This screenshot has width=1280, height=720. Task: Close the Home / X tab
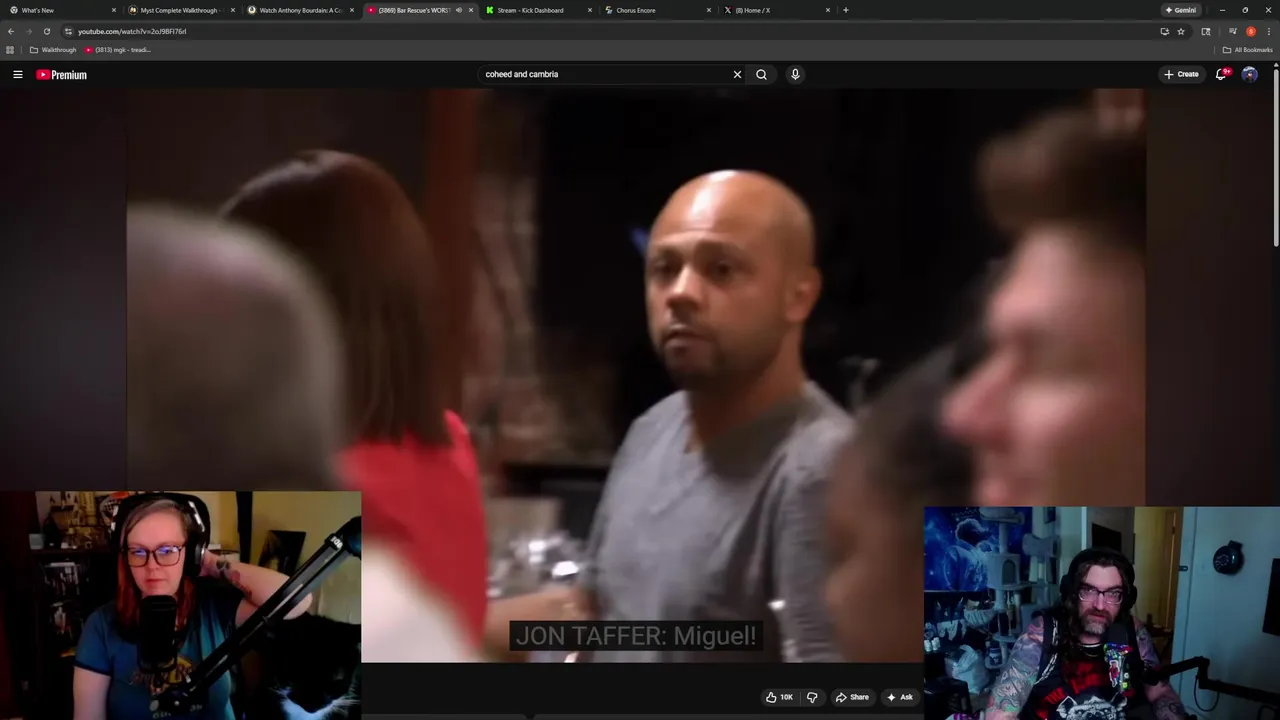[828, 10]
